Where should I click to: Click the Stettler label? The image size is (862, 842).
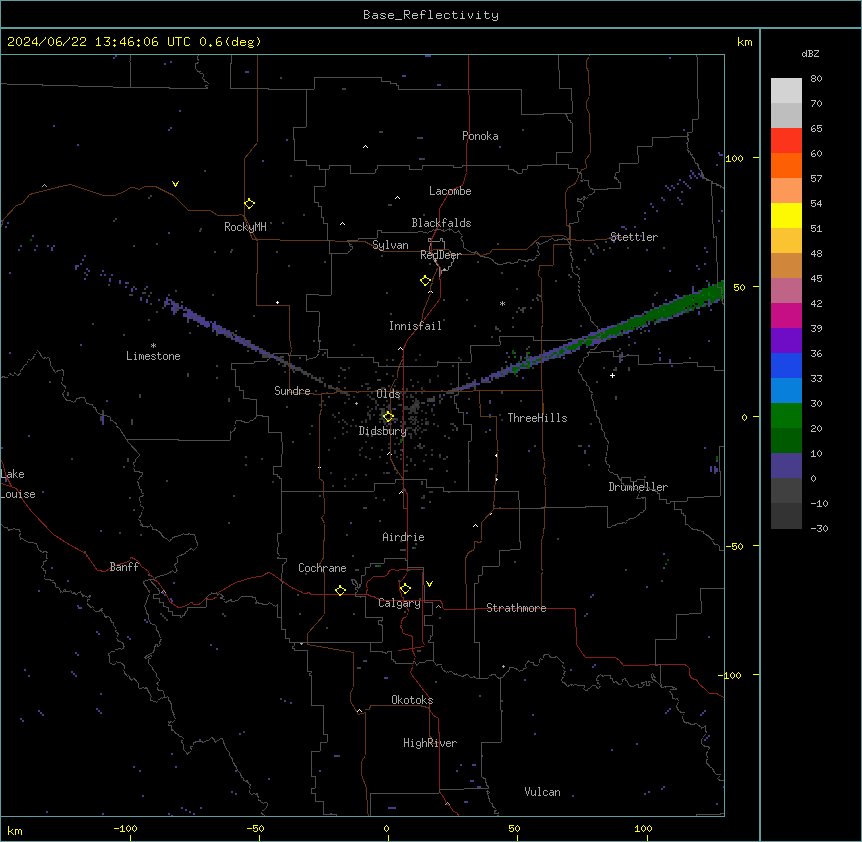click(634, 237)
